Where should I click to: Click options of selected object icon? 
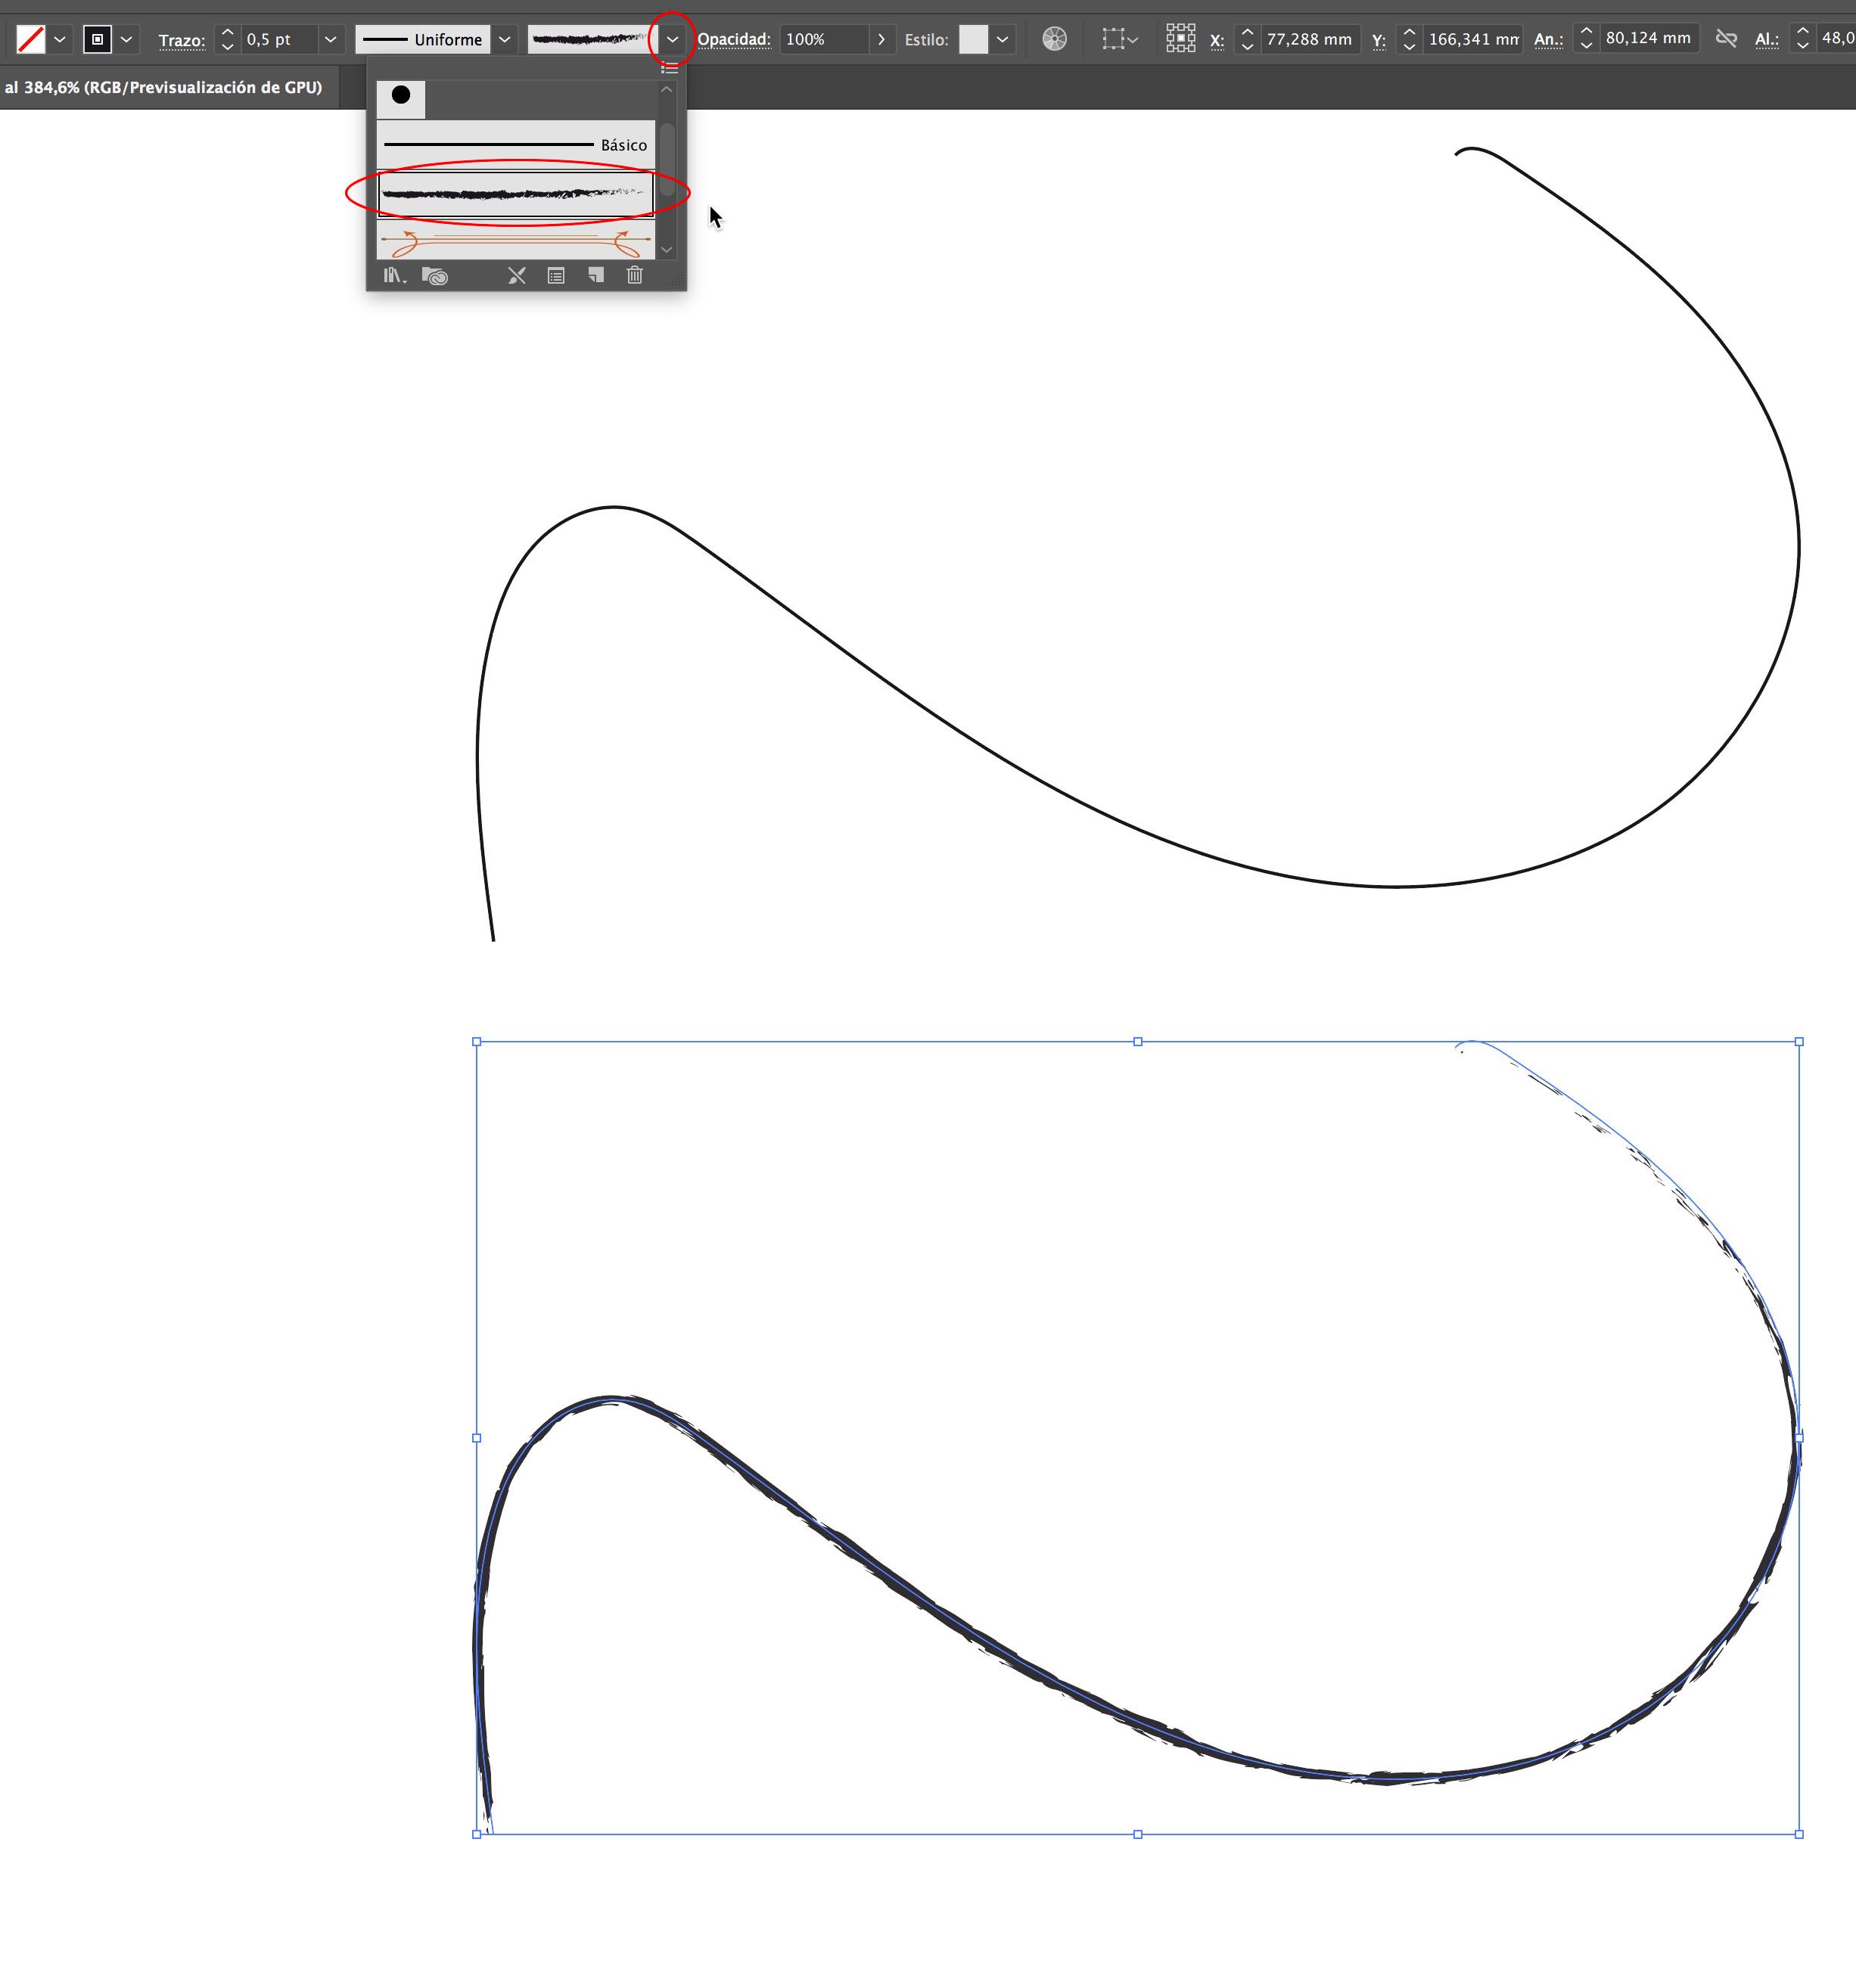coord(556,276)
